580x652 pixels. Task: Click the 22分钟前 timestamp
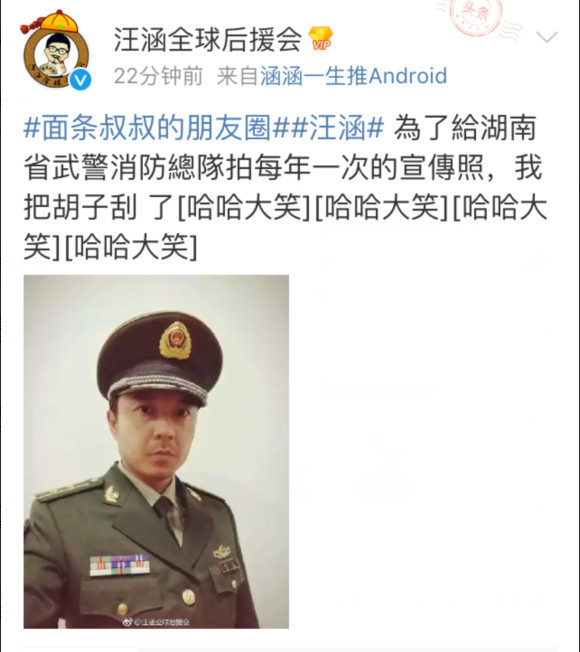click(x=158, y=76)
